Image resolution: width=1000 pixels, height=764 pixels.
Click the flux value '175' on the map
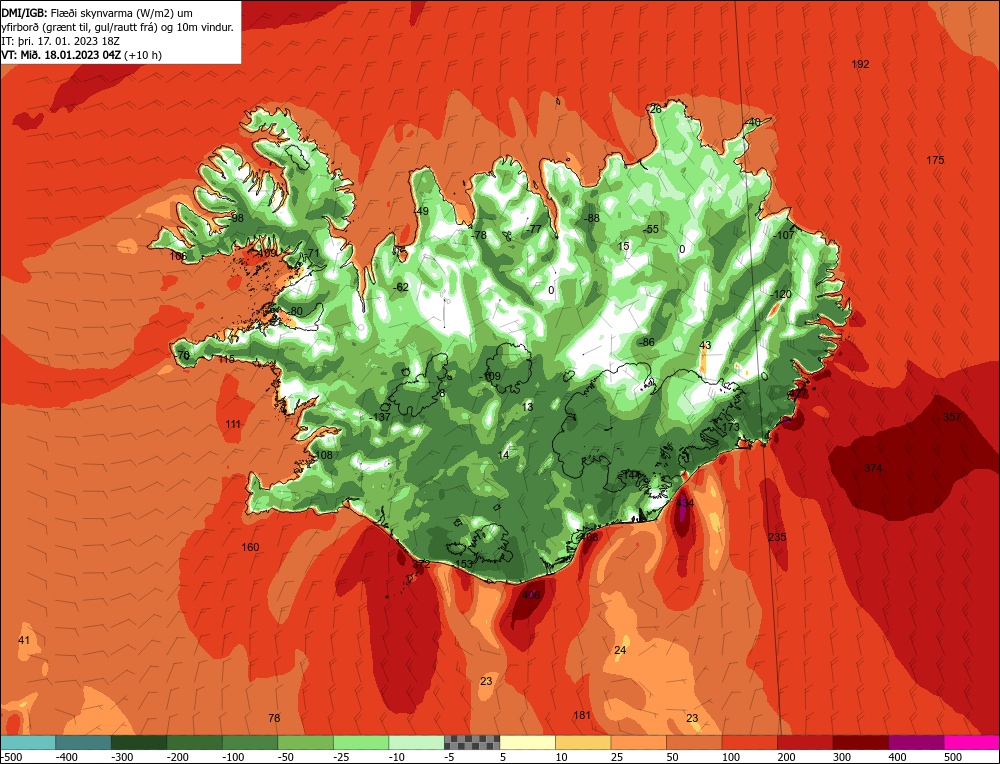tap(935, 160)
